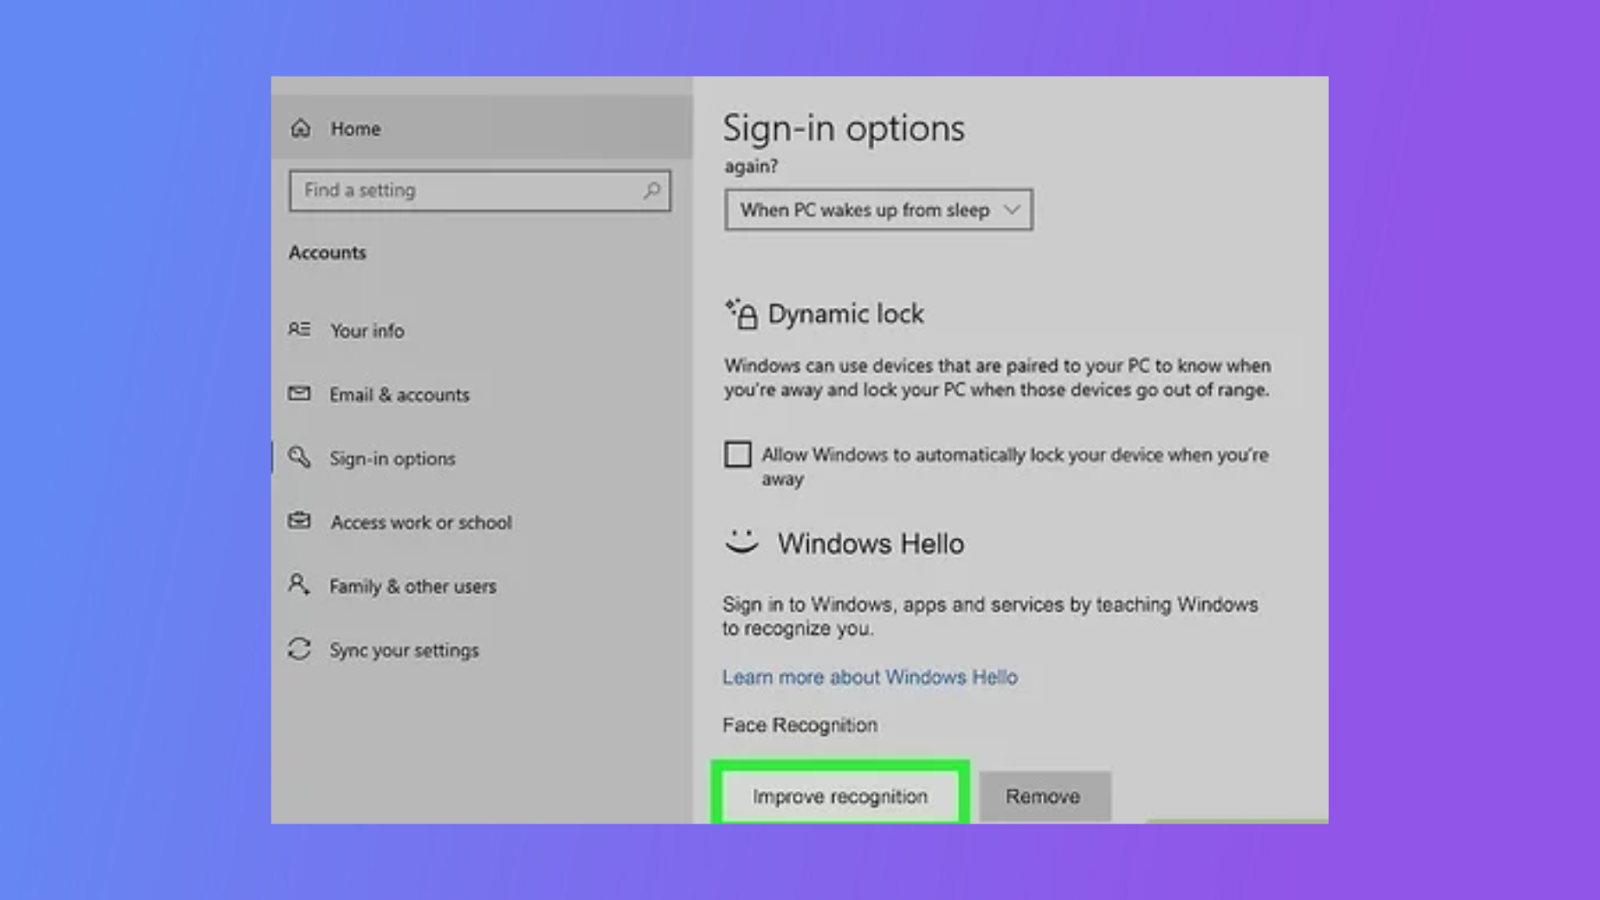Click the 'Allow Windows to automatically lock' label
Screen dimensions: 1600x900
click(1015, 466)
